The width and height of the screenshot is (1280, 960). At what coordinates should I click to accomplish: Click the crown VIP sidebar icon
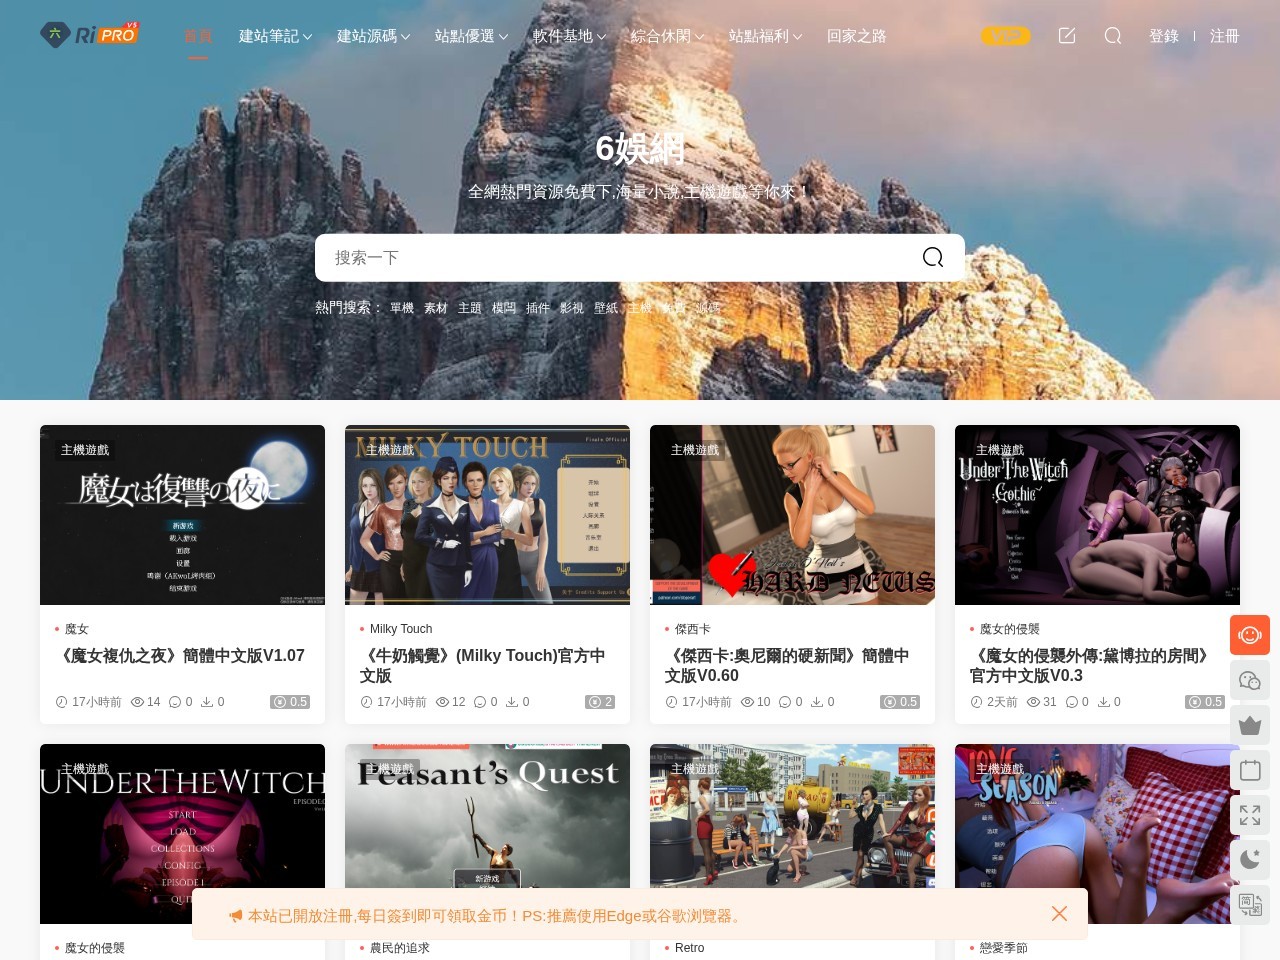tap(1250, 725)
